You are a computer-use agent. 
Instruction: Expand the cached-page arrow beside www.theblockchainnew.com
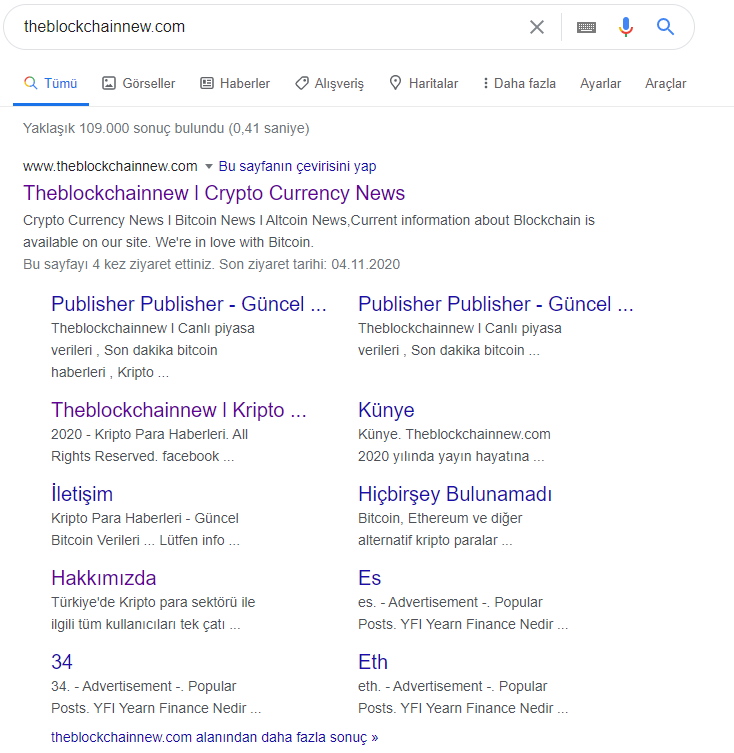pyautogui.click(x=209, y=166)
